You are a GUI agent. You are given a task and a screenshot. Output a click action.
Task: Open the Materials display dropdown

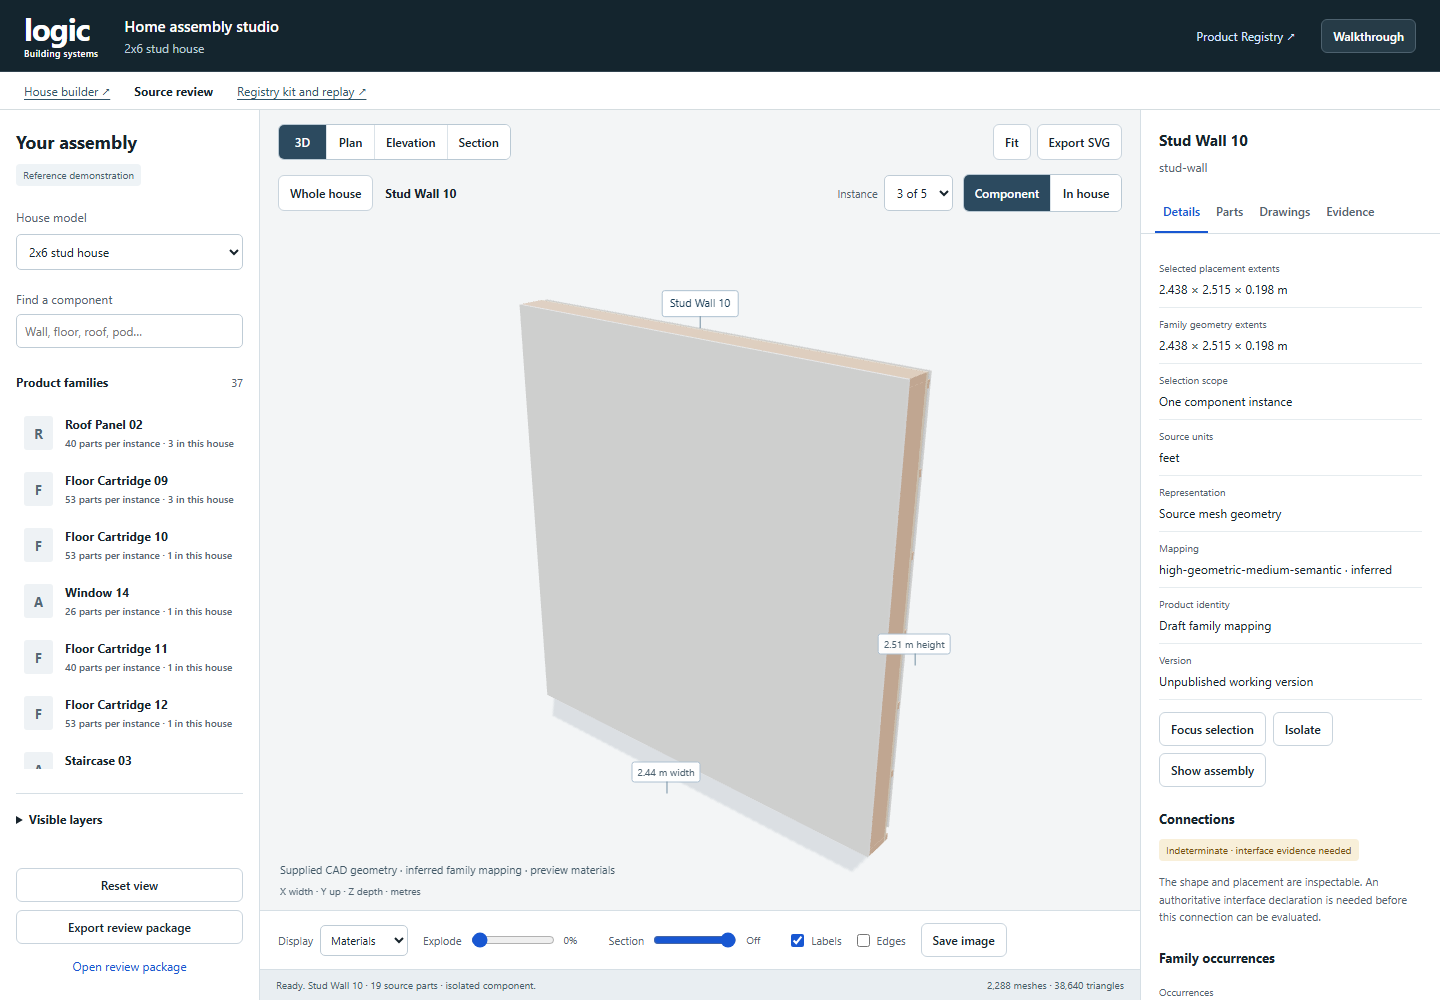tap(364, 941)
